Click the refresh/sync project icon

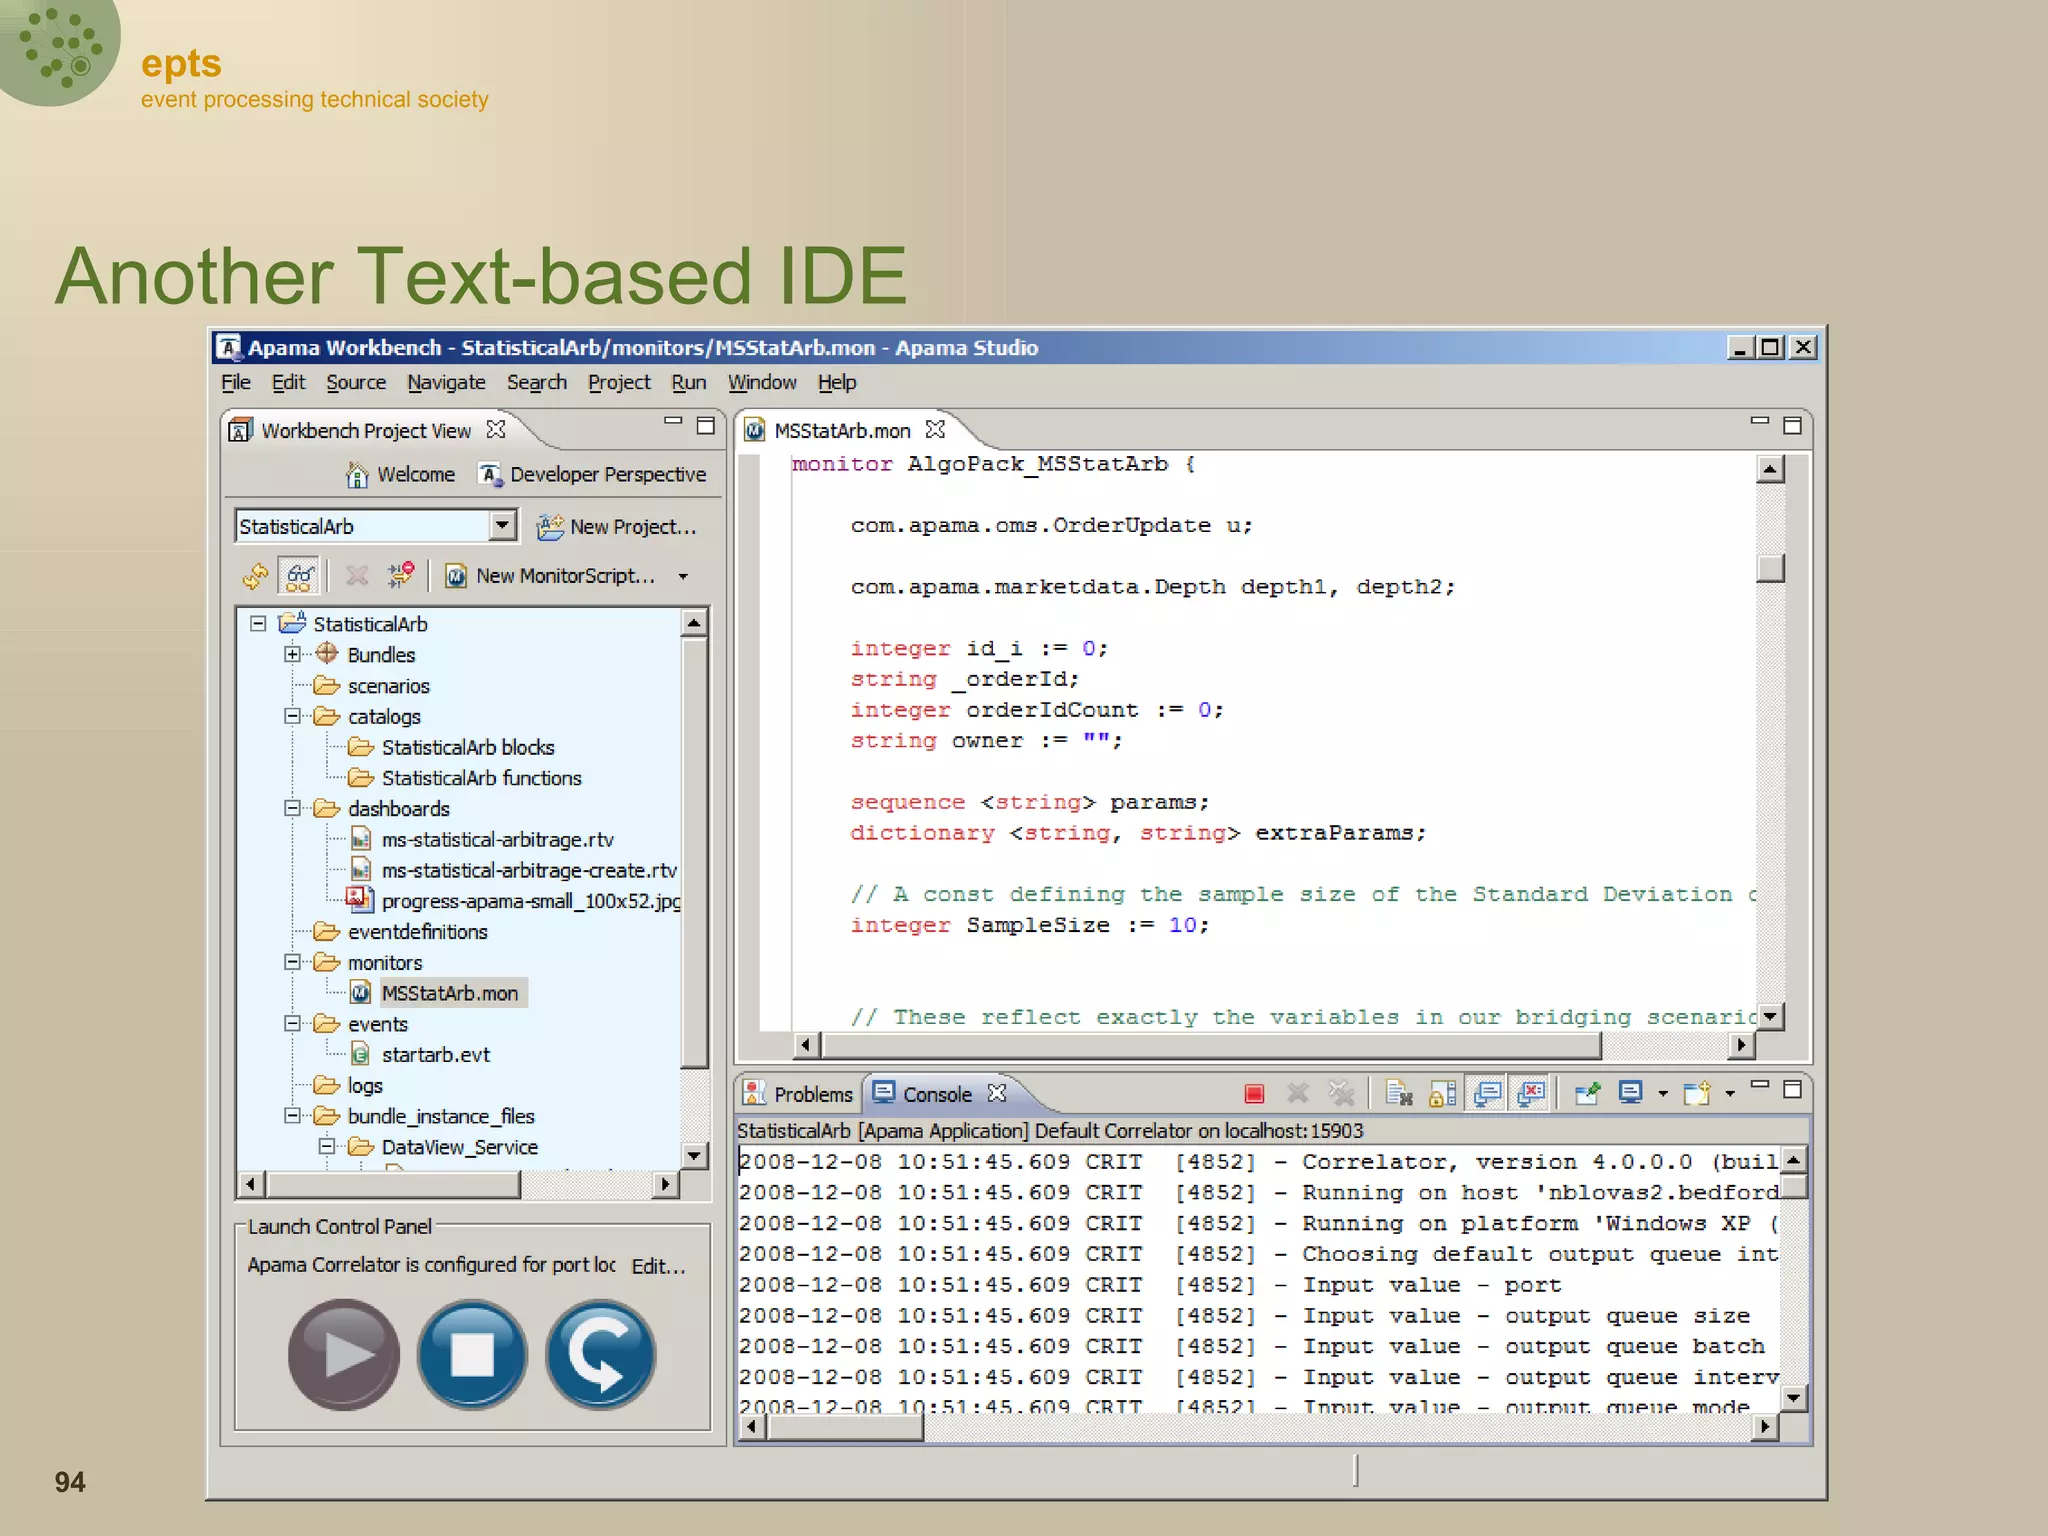pyautogui.click(x=255, y=576)
